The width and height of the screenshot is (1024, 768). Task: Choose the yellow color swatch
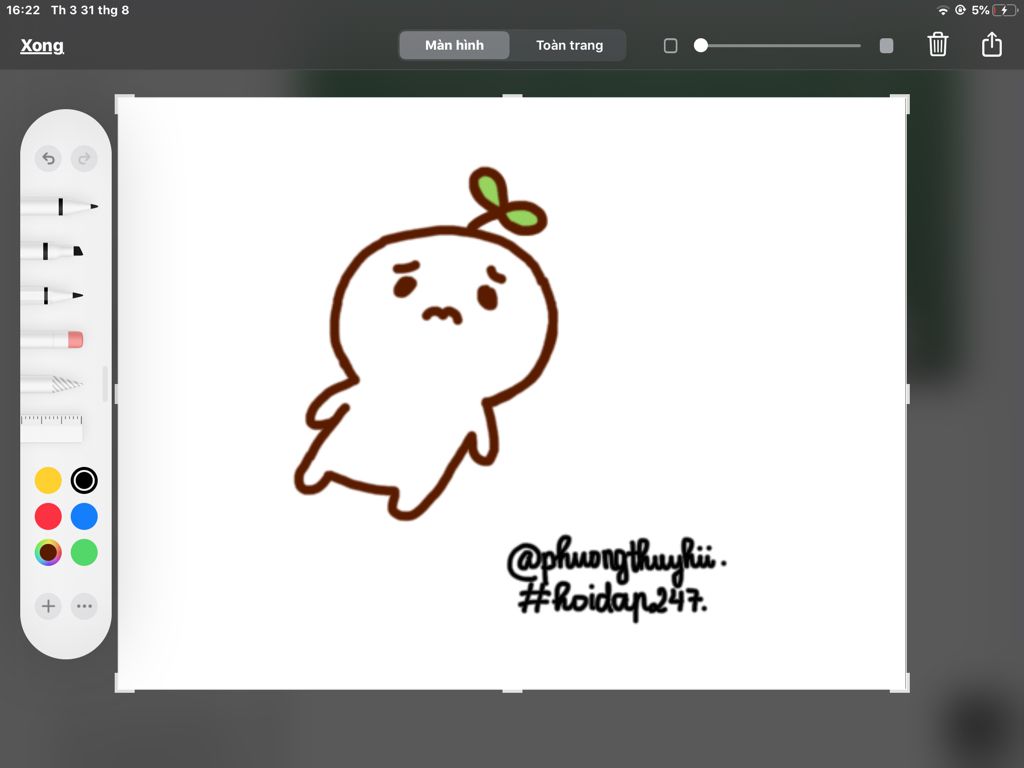click(x=48, y=480)
